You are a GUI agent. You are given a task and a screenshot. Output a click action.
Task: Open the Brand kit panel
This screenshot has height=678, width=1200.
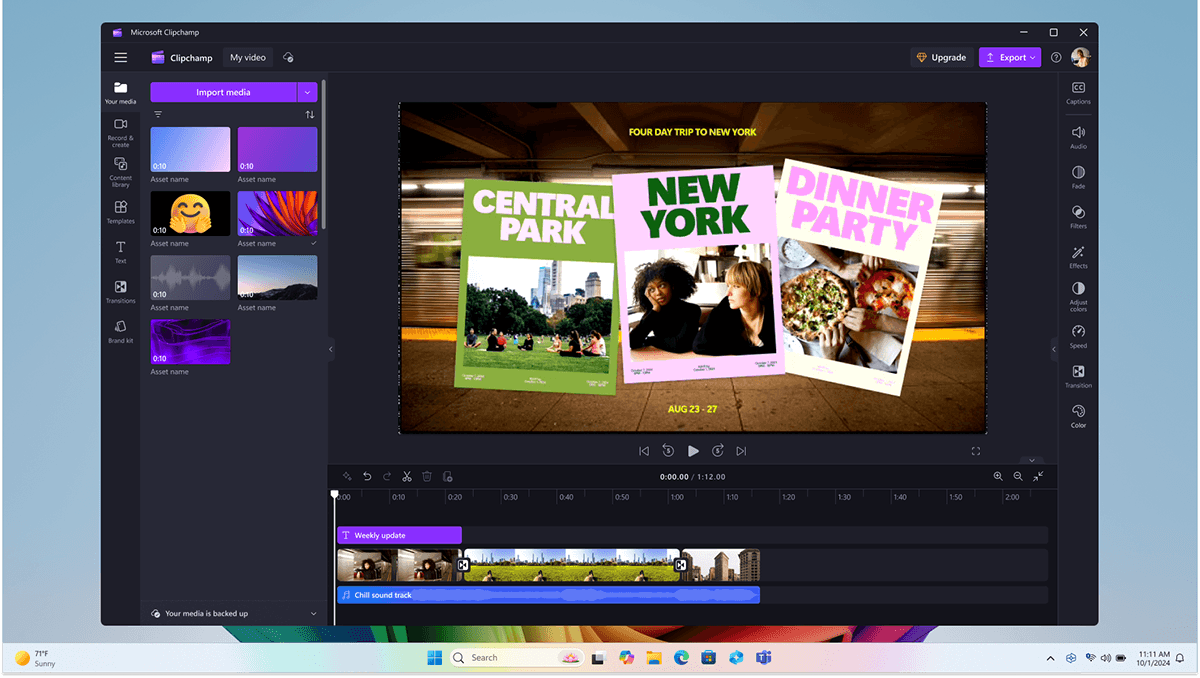[x=120, y=331]
